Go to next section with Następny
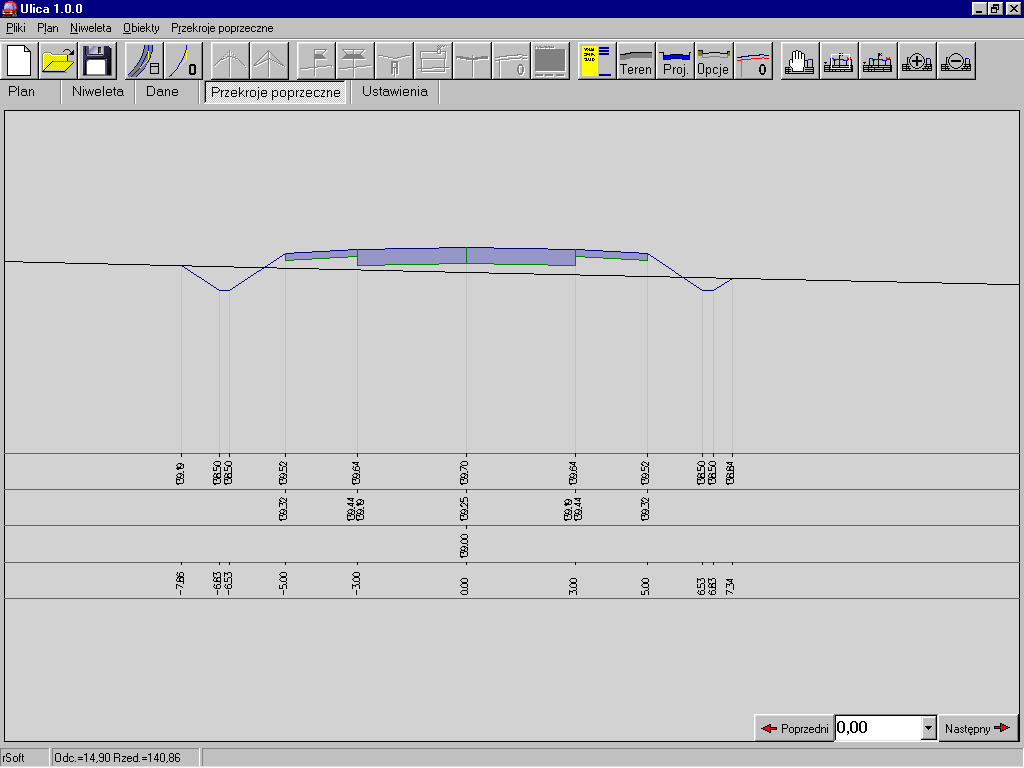This screenshot has height=768, width=1024. point(977,728)
